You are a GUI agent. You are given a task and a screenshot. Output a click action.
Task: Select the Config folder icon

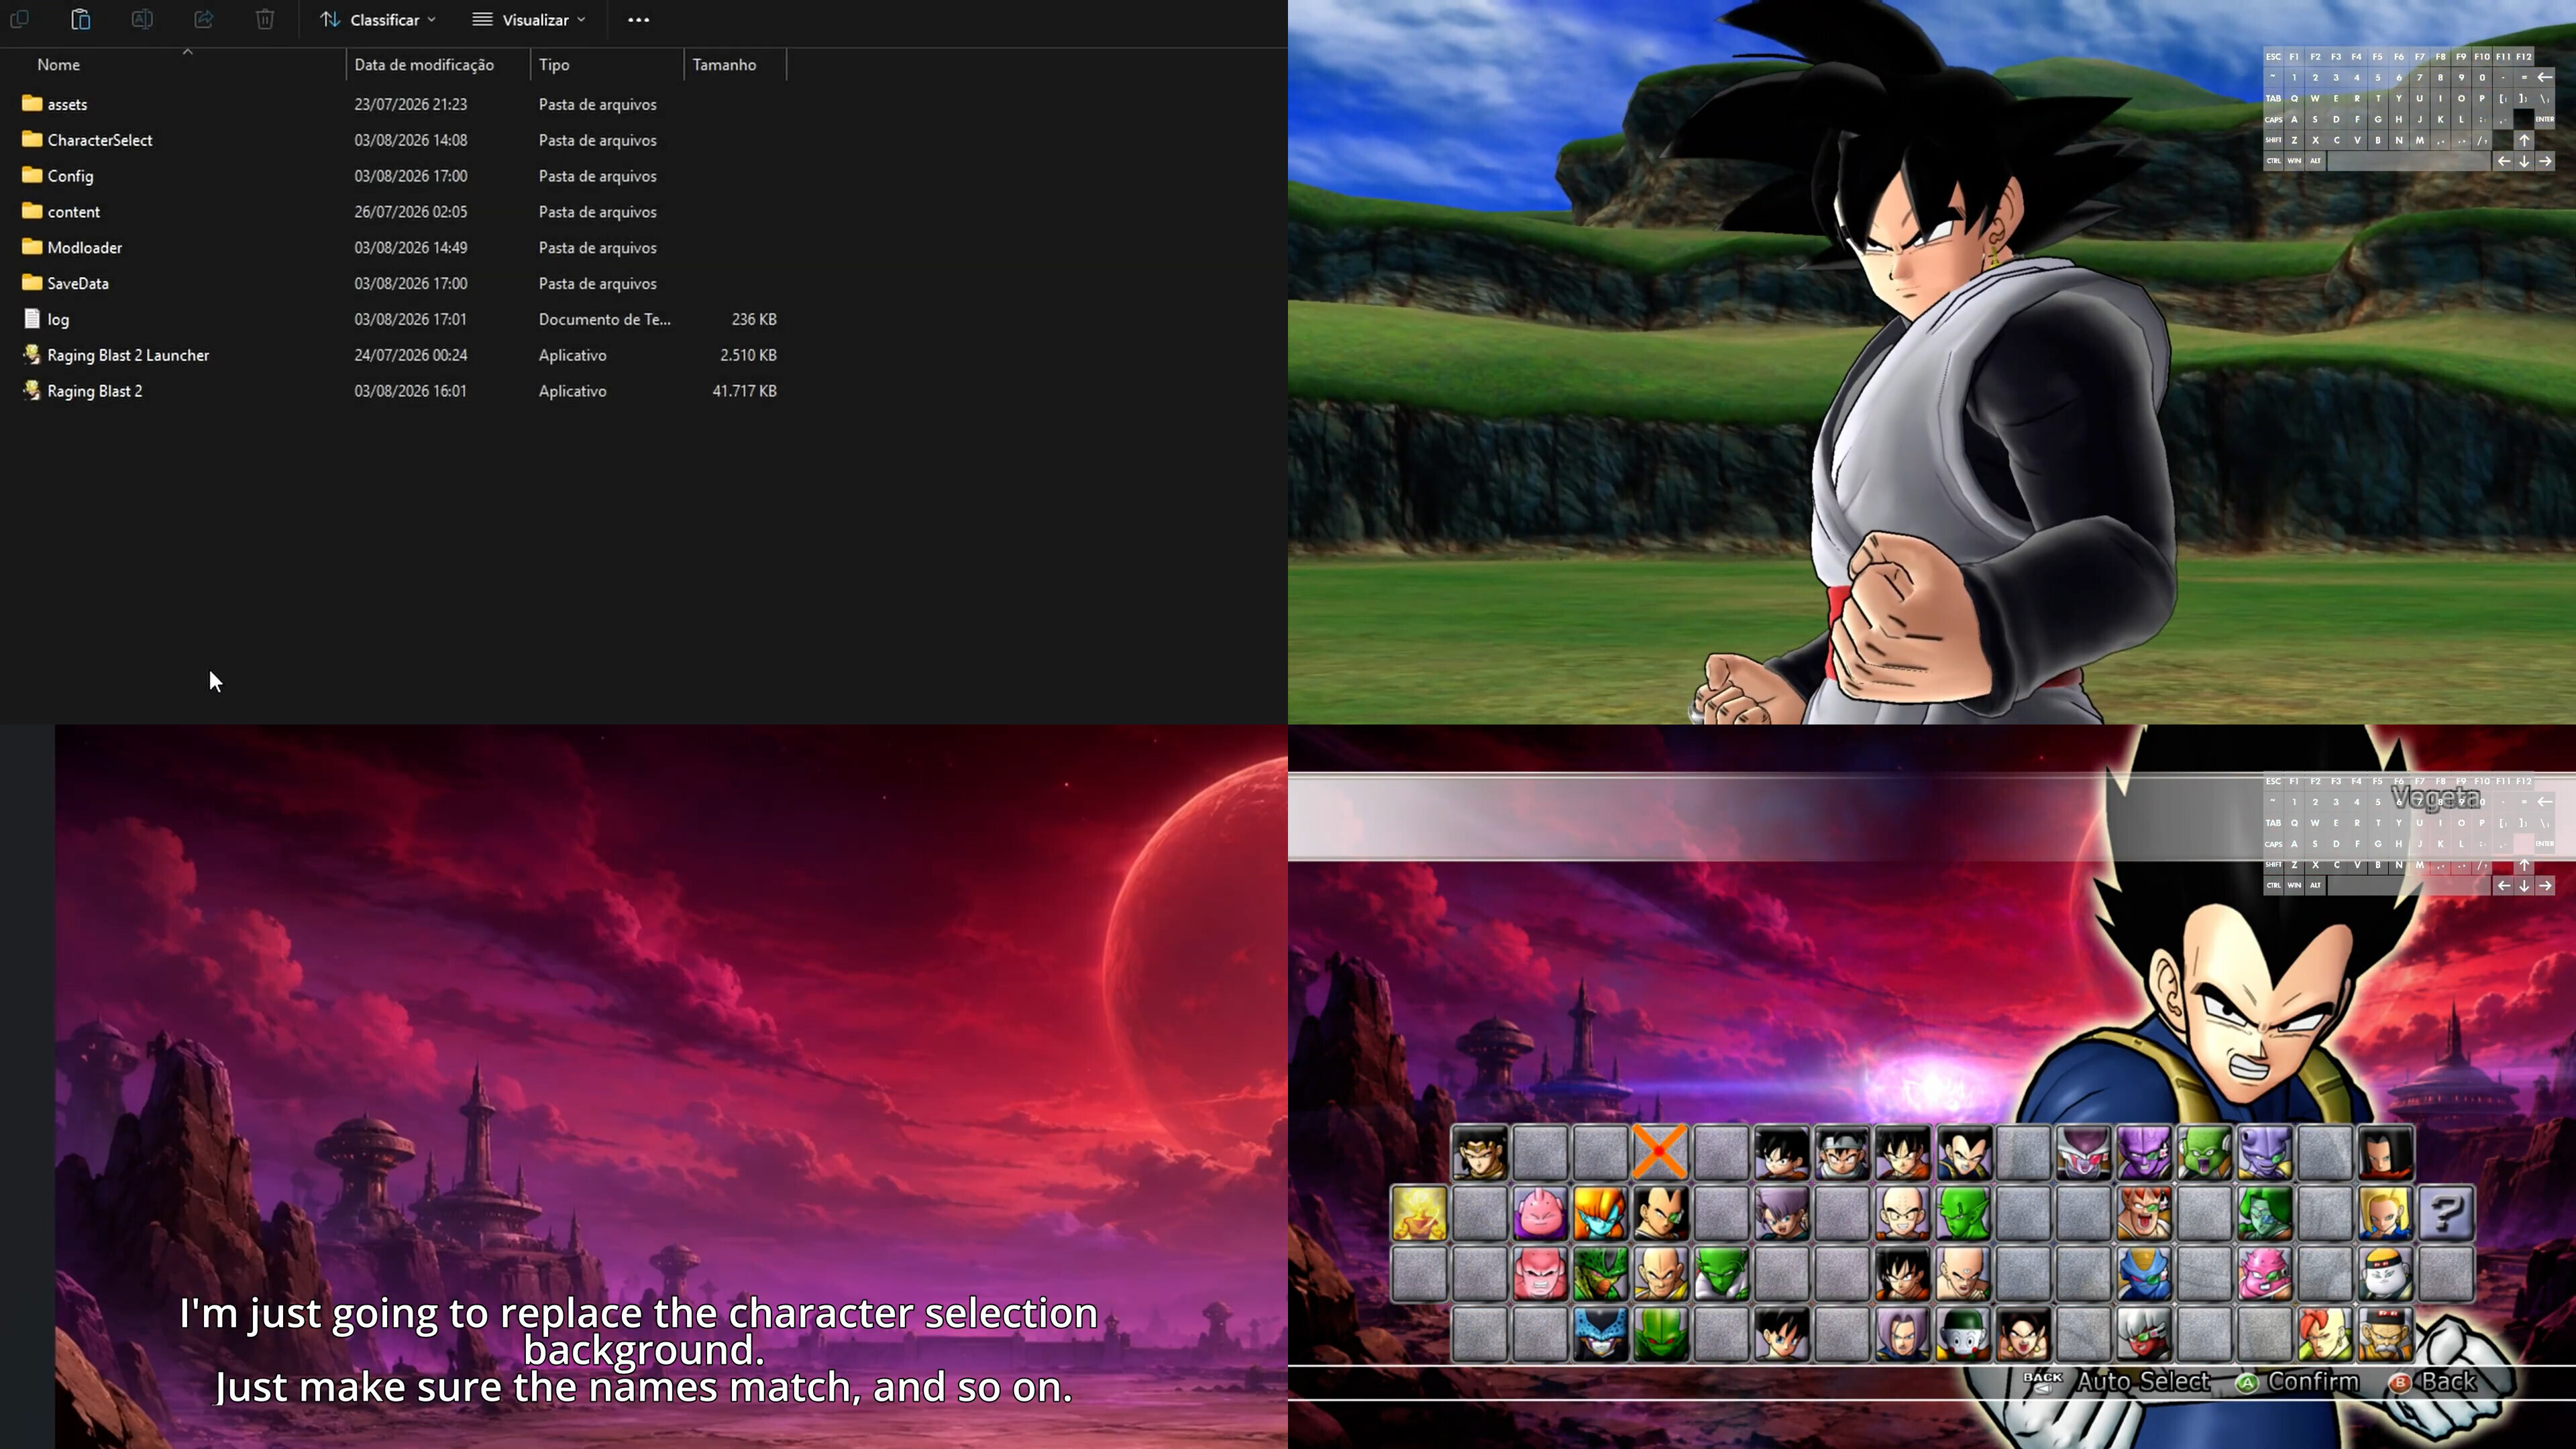click(x=32, y=175)
